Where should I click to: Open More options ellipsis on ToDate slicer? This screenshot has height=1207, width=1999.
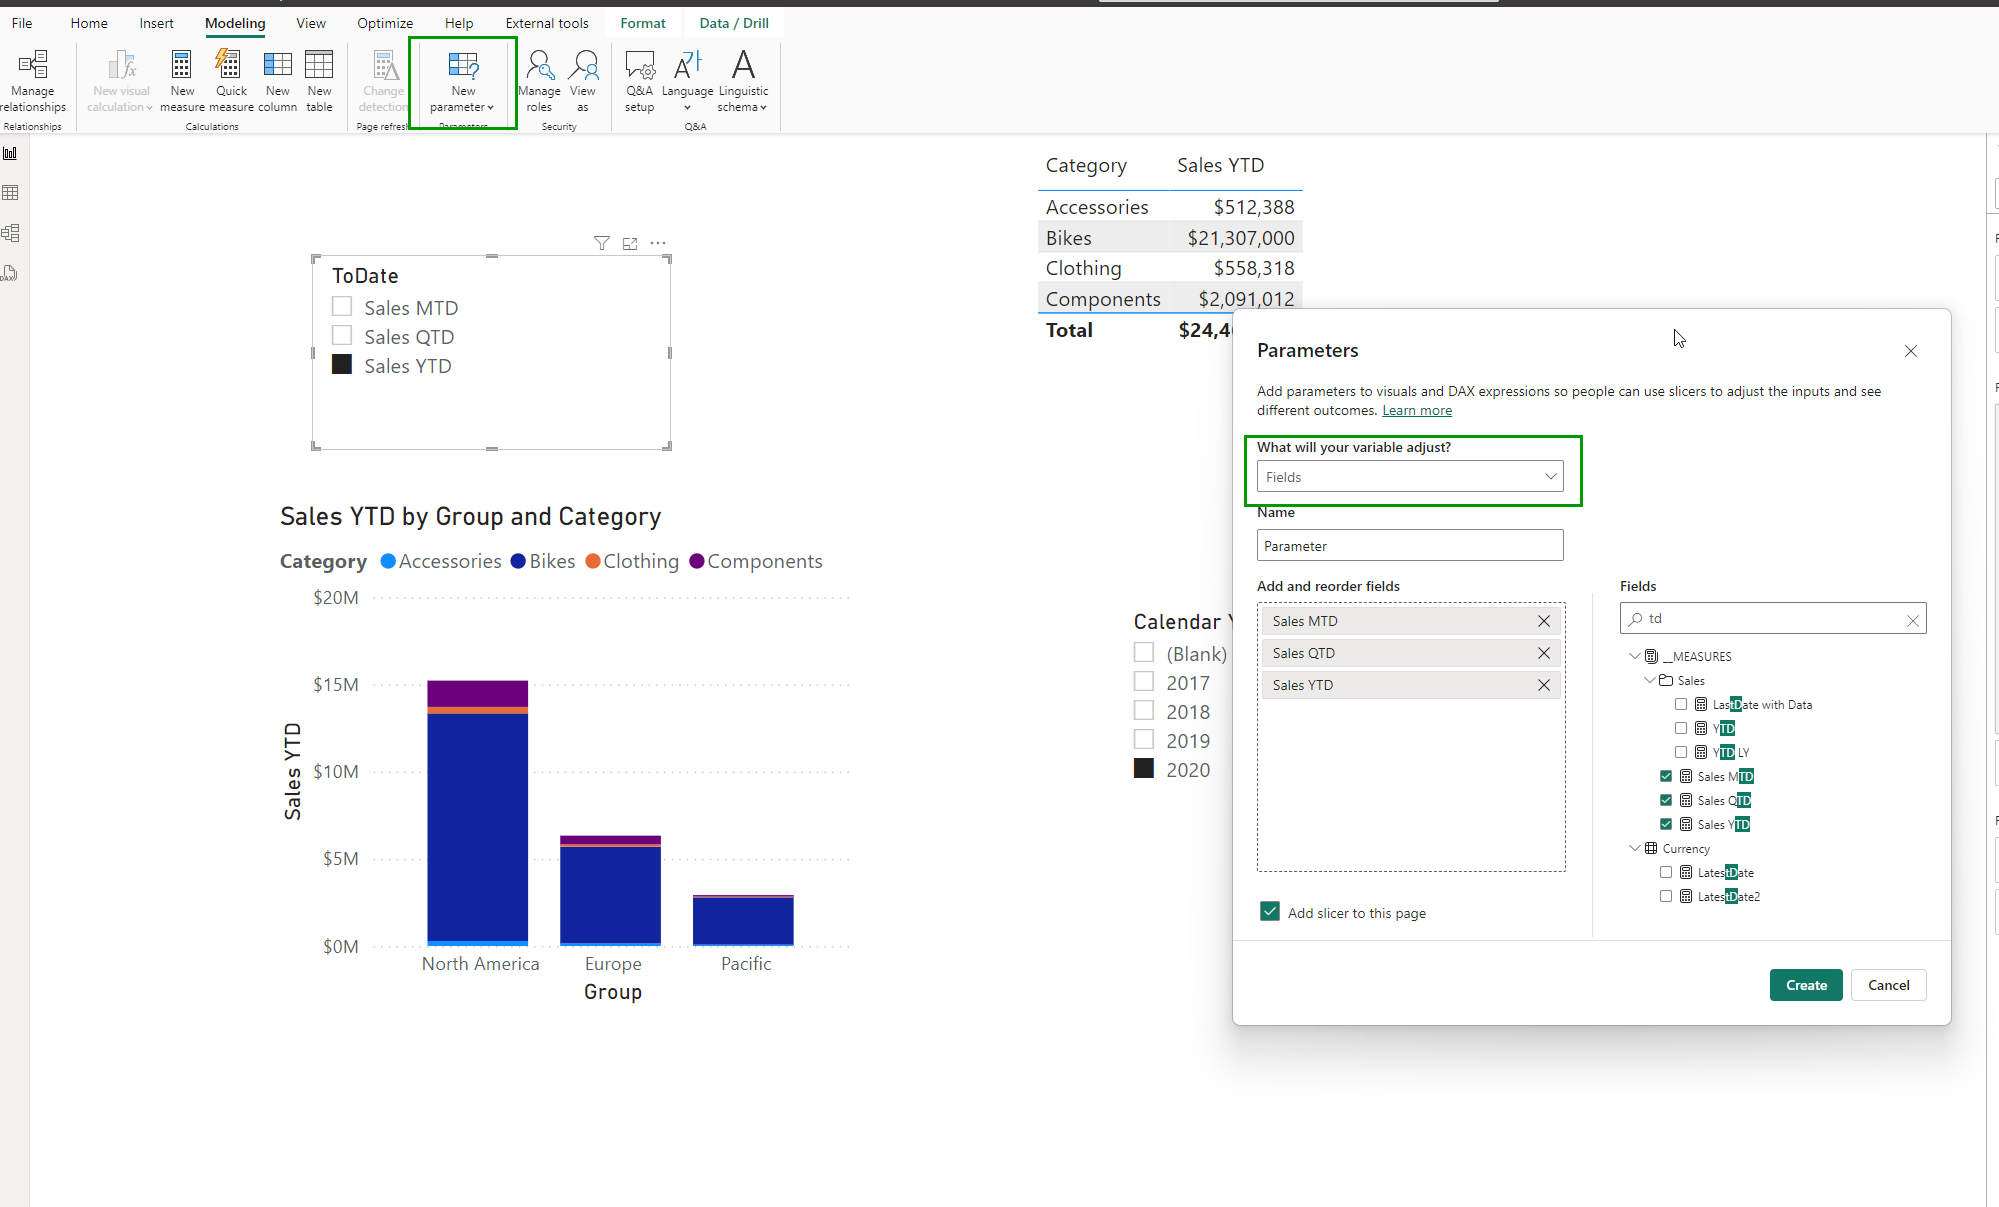658,243
